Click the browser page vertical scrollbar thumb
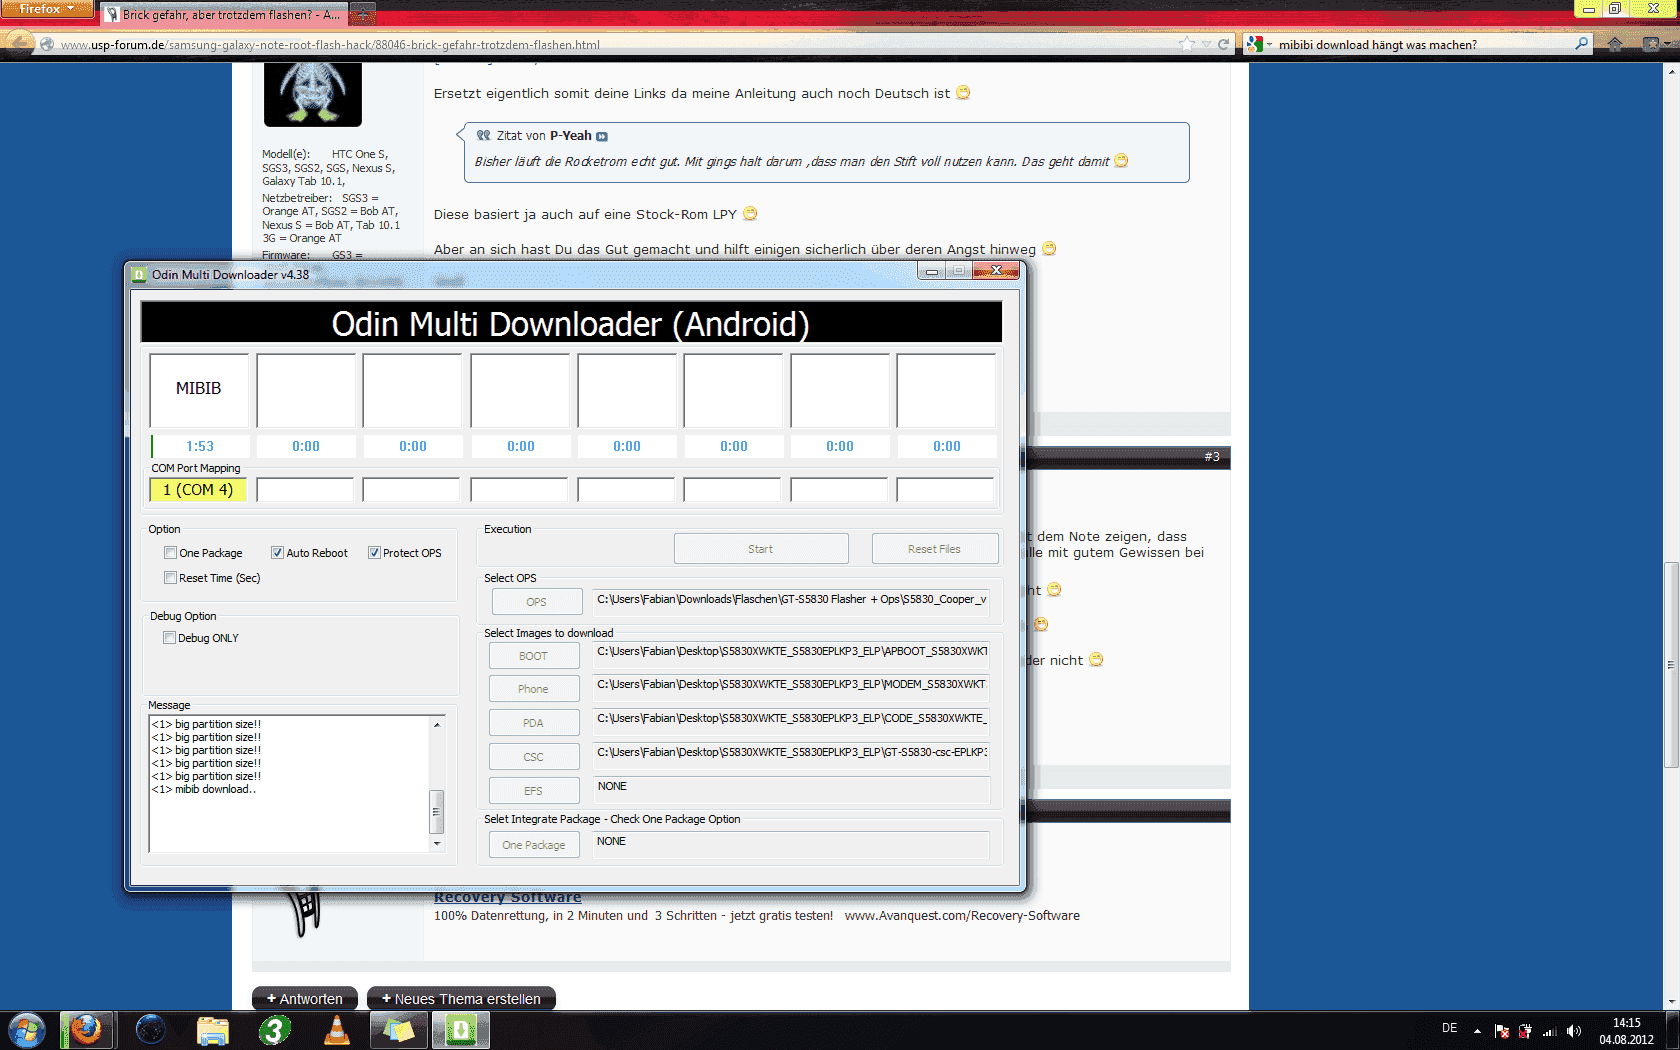The image size is (1680, 1050). [1671, 665]
